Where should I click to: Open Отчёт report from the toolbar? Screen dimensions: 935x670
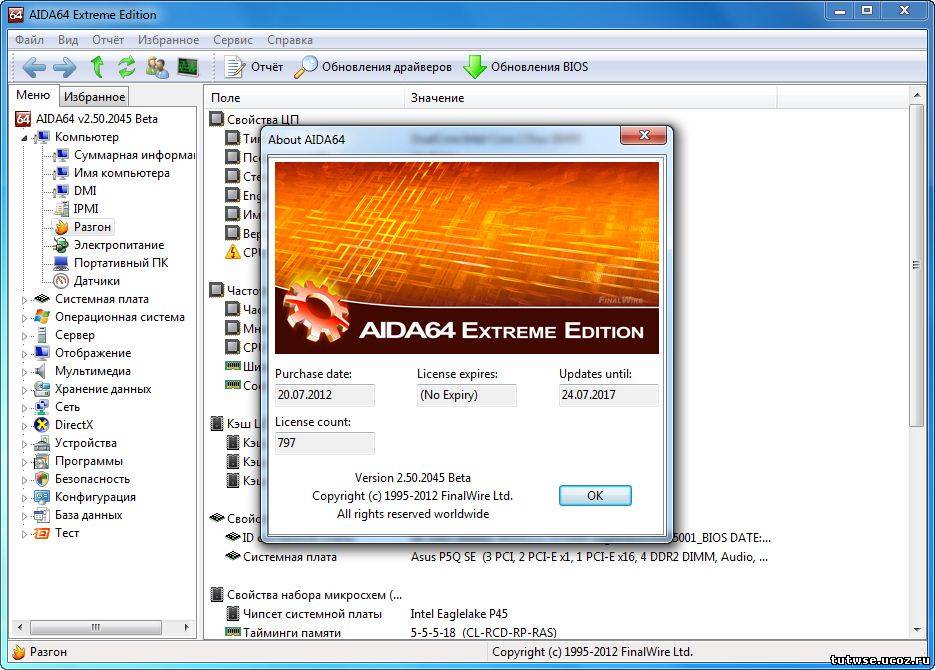254,67
